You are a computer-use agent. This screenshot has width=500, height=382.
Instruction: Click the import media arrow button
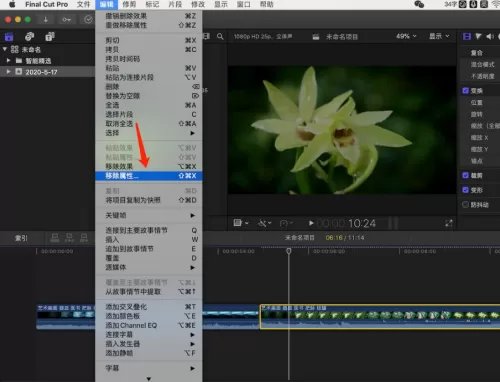pos(46,20)
